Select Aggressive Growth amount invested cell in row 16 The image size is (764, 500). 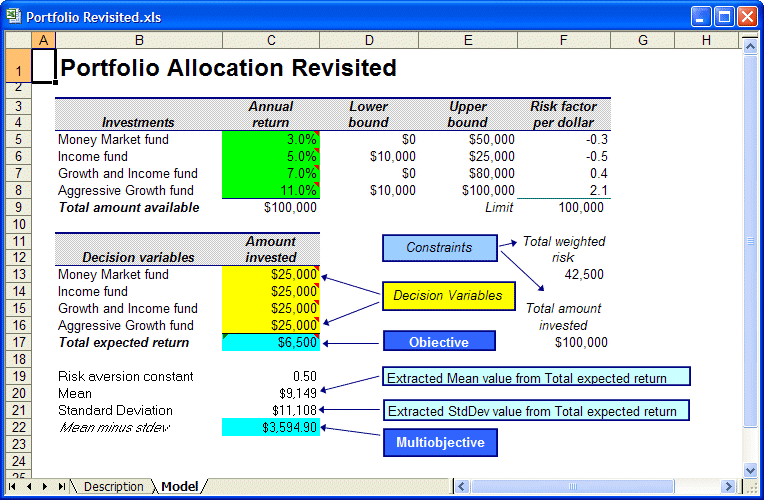tap(271, 325)
